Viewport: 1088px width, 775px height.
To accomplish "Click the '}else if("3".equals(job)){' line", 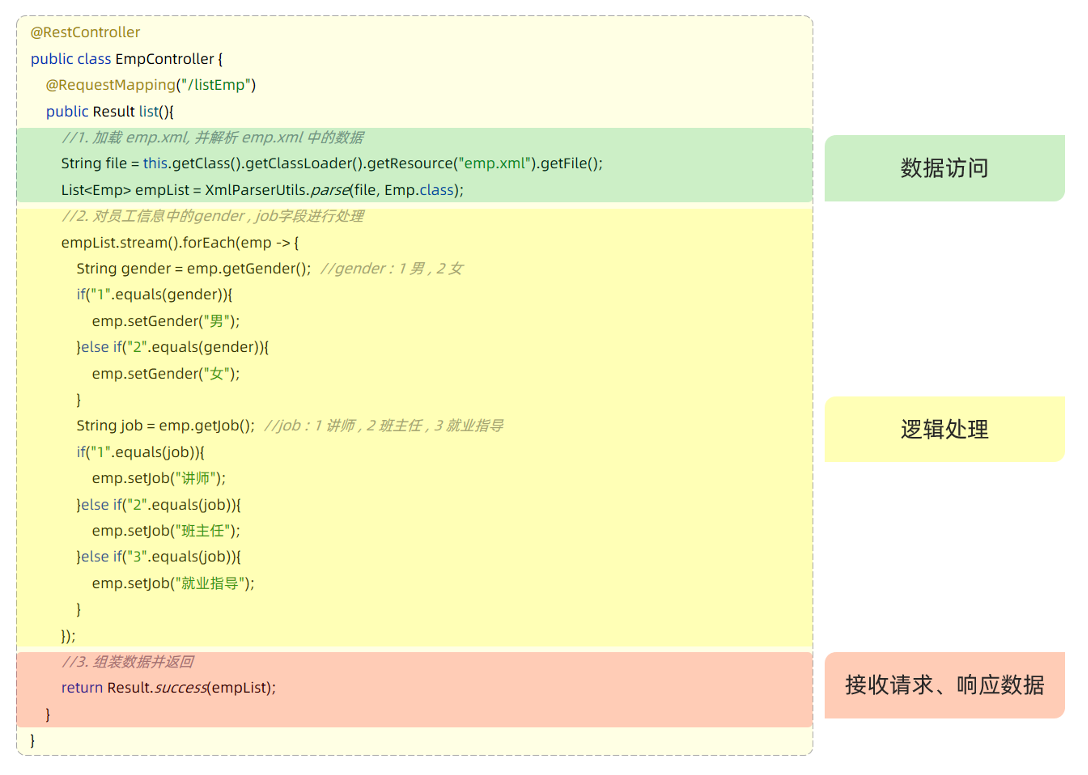I will point(159,556).
